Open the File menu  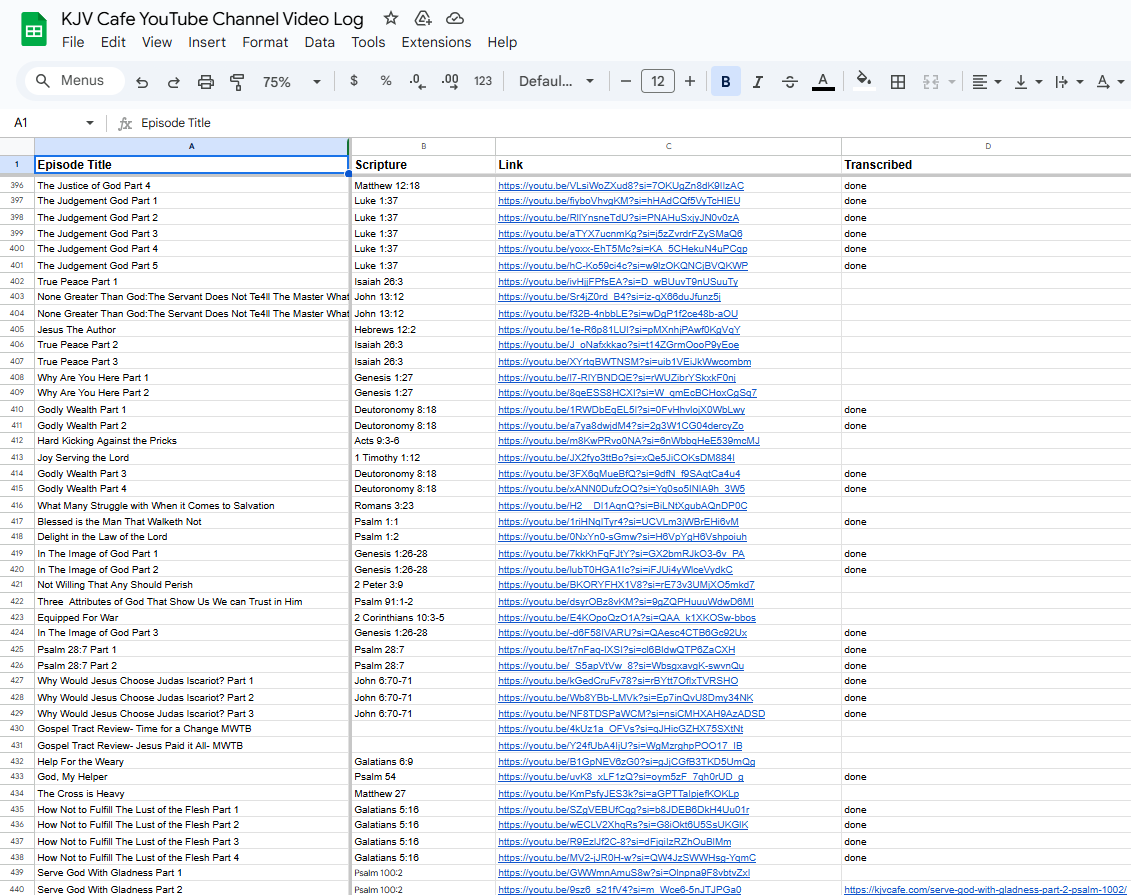click(73, 43)
